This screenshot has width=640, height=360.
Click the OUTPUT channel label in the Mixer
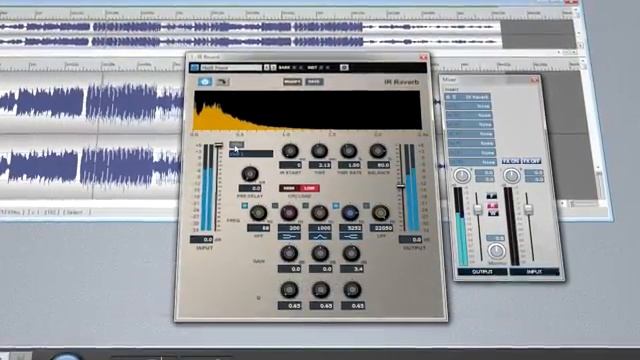tap(482, 271)
